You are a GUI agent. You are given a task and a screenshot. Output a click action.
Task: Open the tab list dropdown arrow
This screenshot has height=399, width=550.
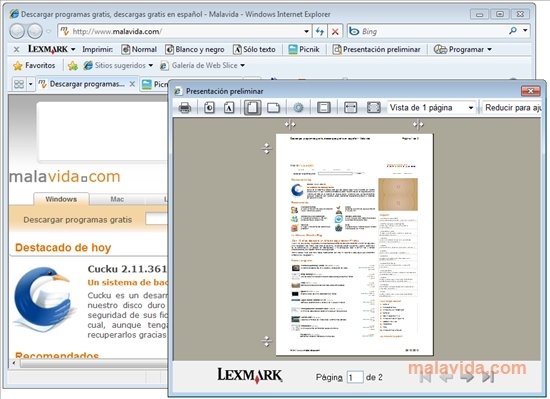point(31,84)
